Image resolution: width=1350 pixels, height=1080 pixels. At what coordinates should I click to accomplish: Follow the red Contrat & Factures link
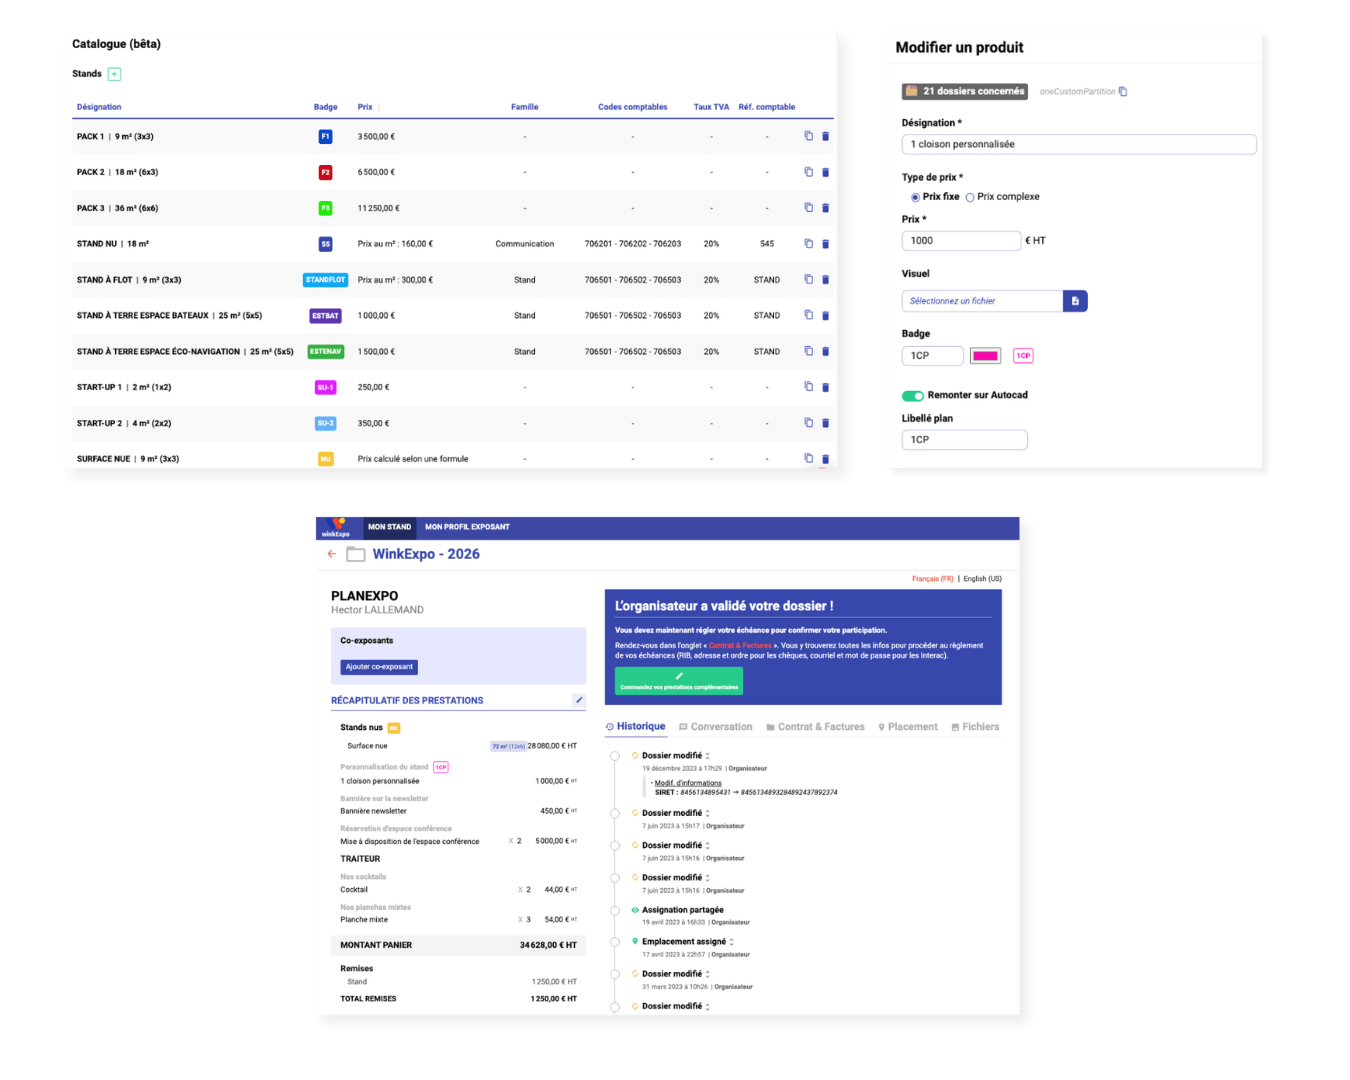(740, 646)
